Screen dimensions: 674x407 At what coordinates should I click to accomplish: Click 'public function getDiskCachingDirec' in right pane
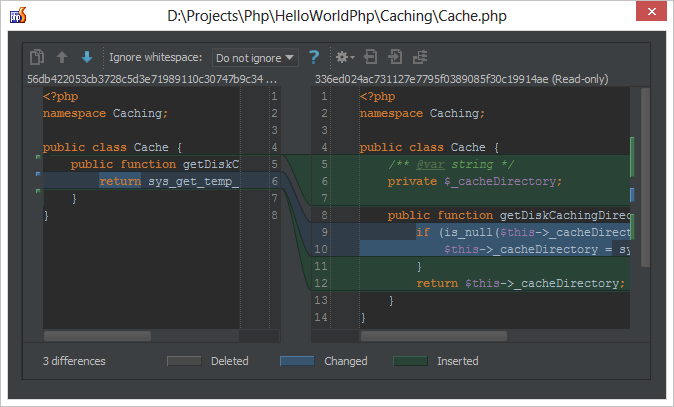[x=509, y=215]
